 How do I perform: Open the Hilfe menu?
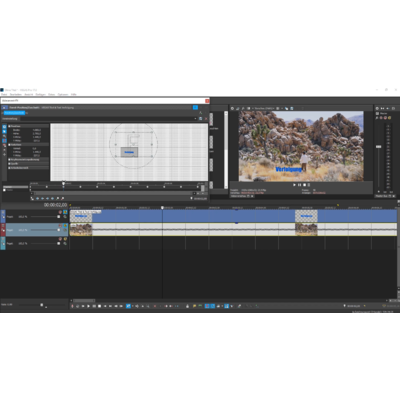click(x=73, y=95)
